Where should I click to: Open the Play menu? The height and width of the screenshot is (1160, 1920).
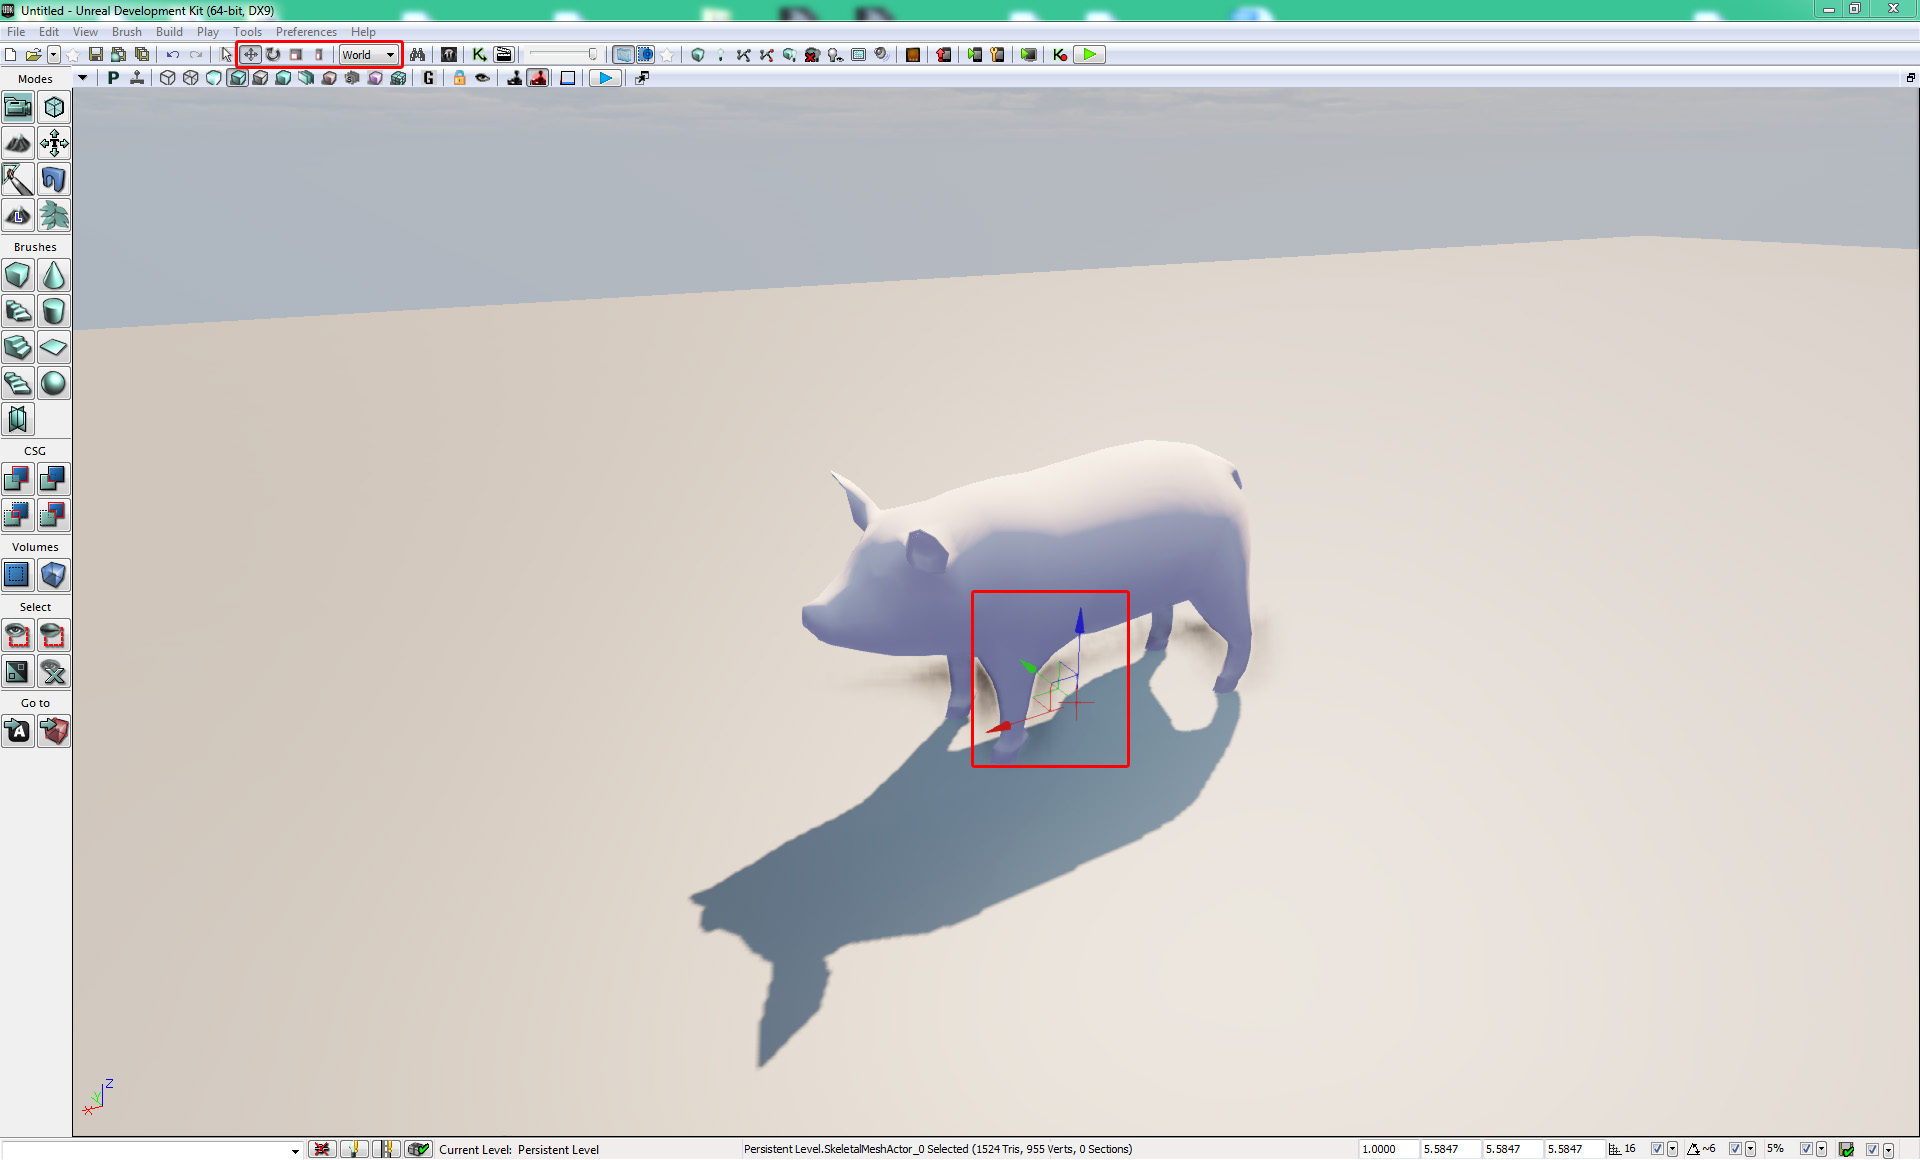(x=208, y=32)
